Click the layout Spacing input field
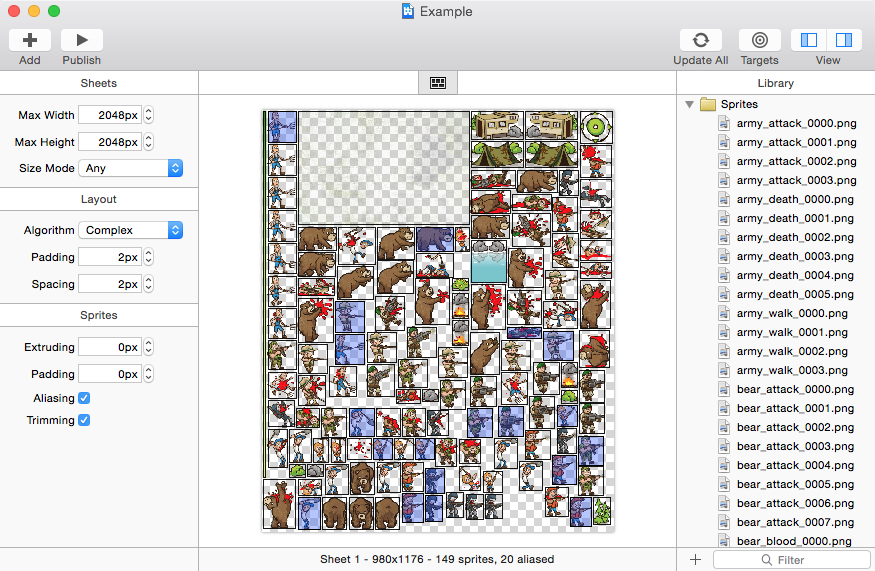 [109, 284]
